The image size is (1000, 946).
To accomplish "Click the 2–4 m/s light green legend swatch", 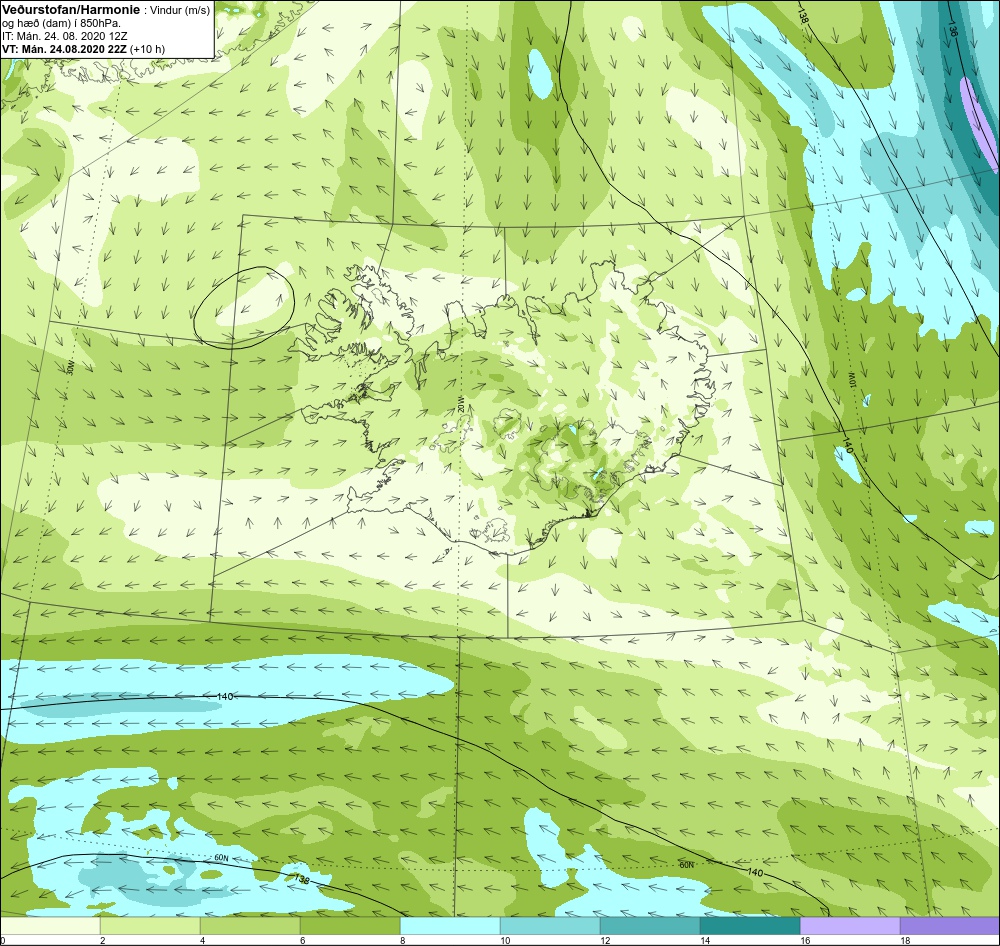I will 150,926.
